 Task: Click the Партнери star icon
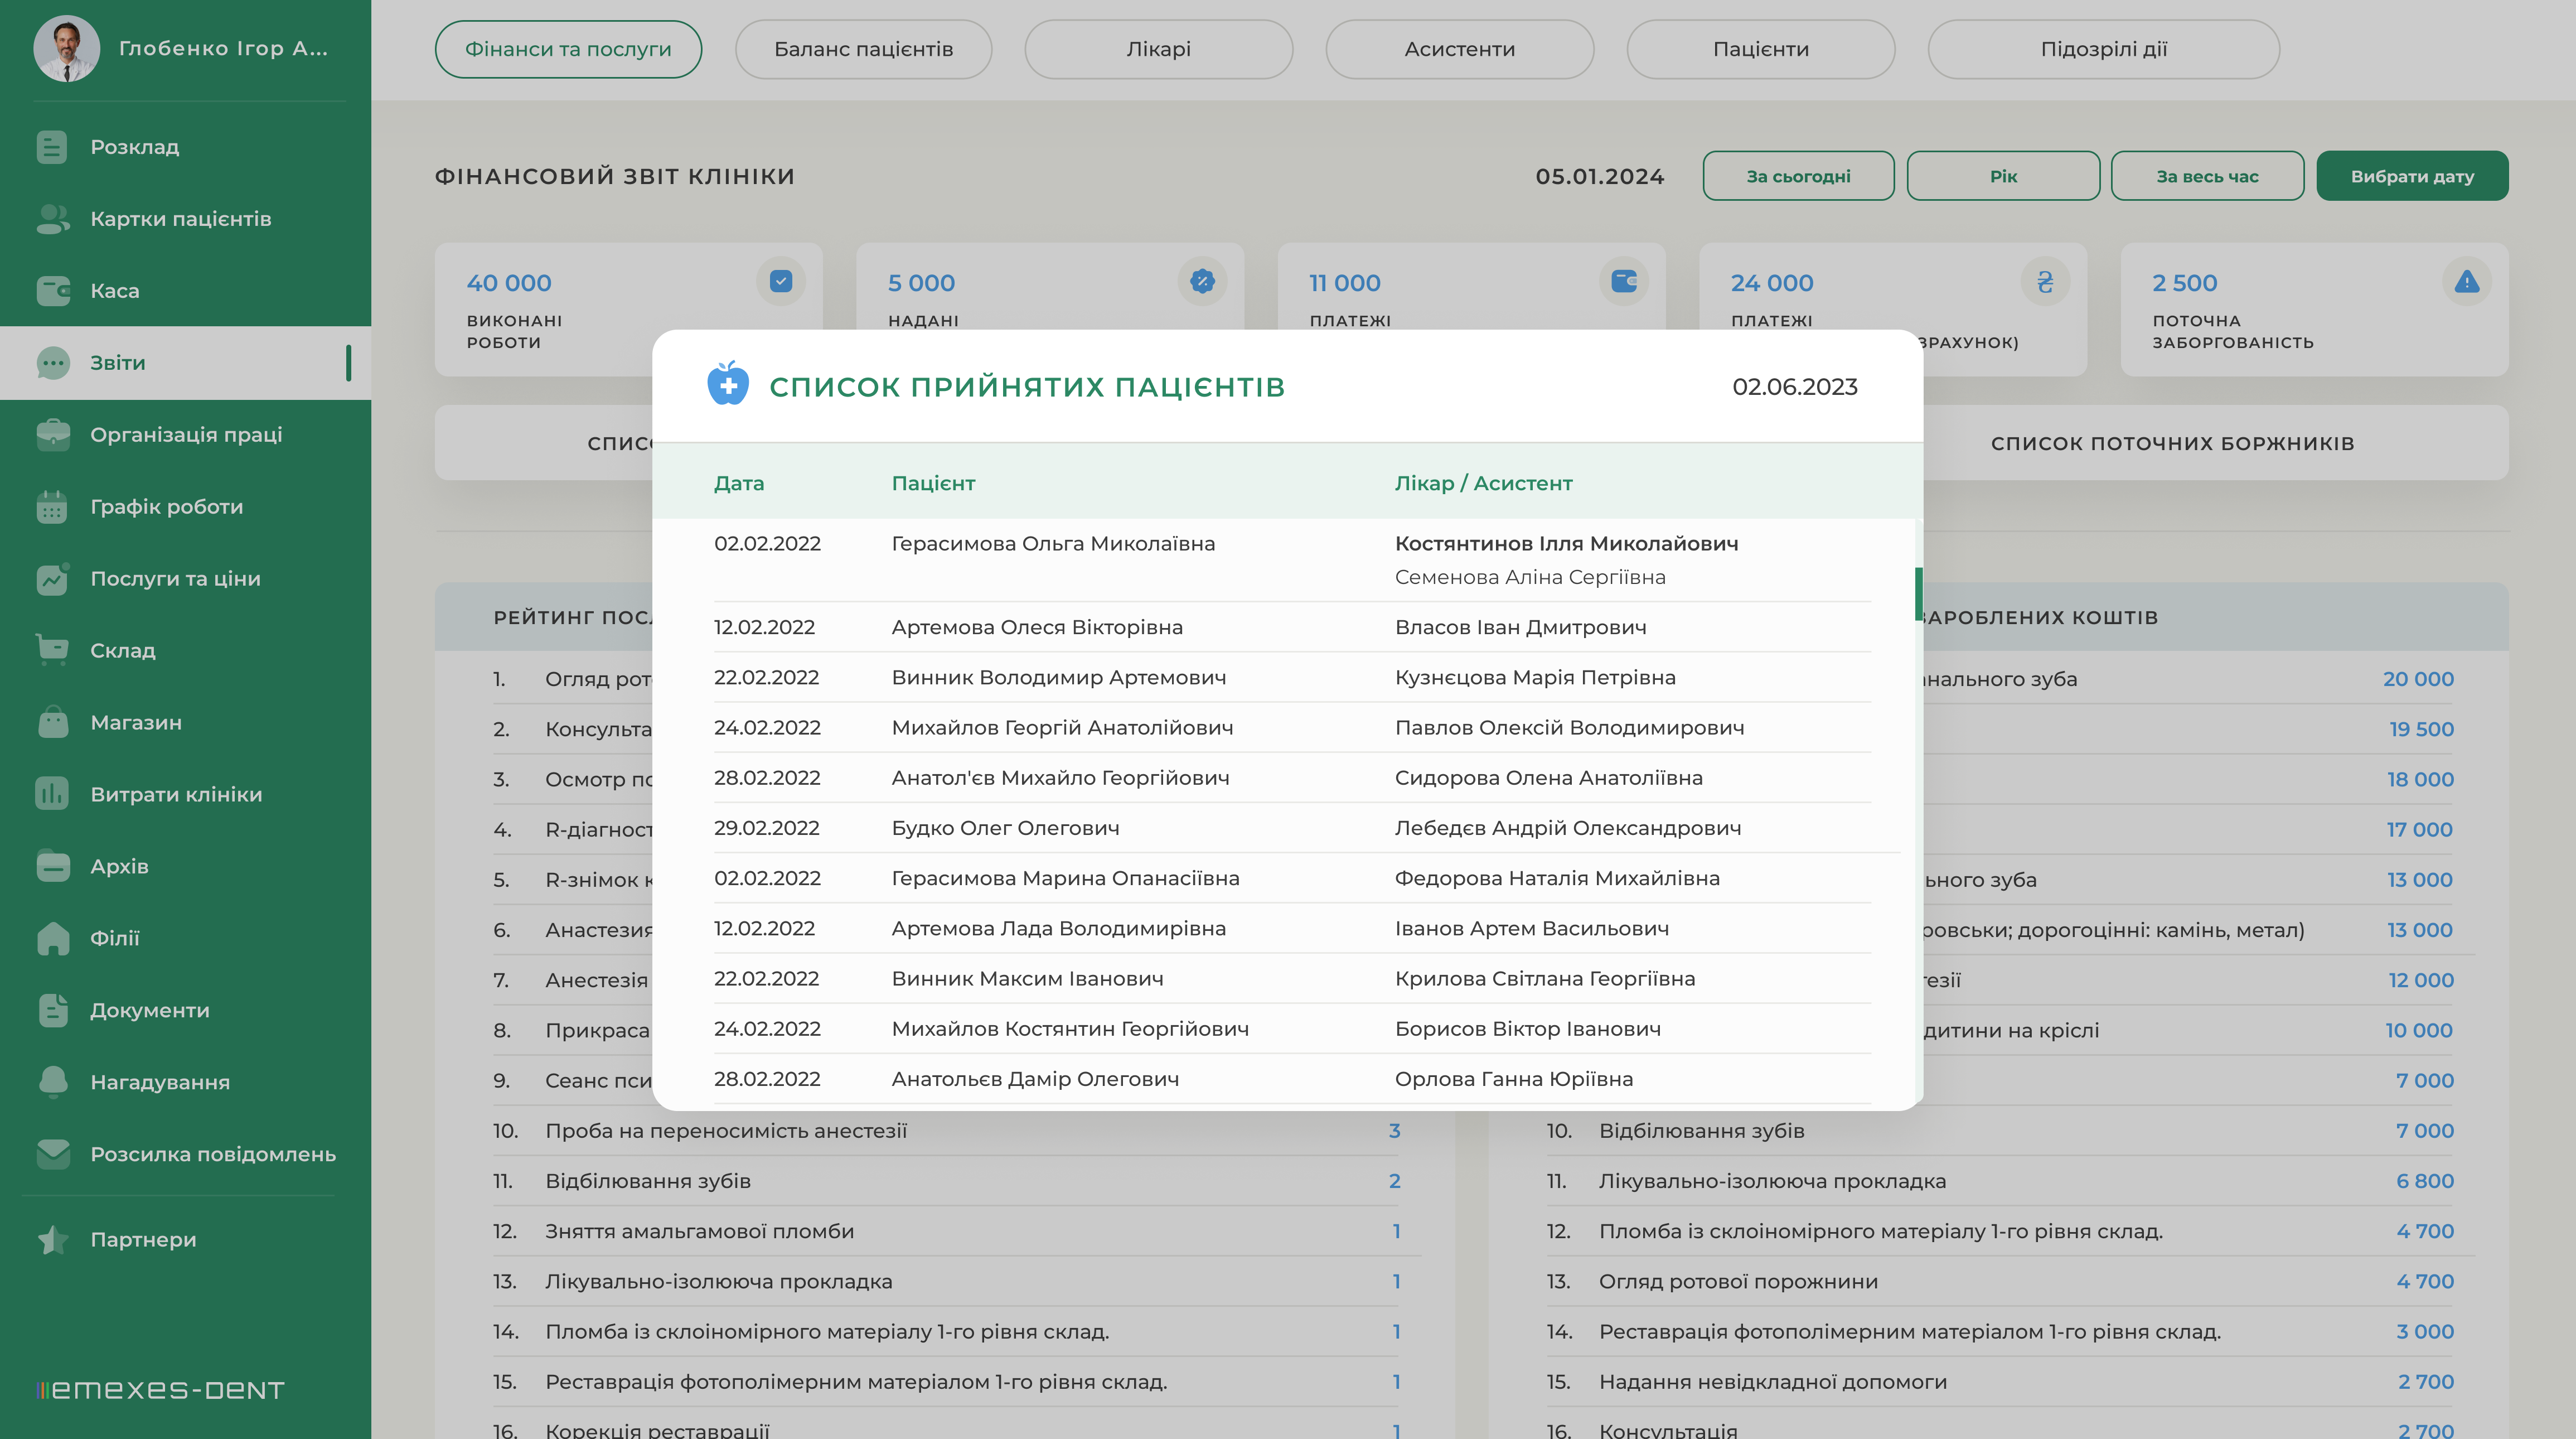[x=52, y=1240]
